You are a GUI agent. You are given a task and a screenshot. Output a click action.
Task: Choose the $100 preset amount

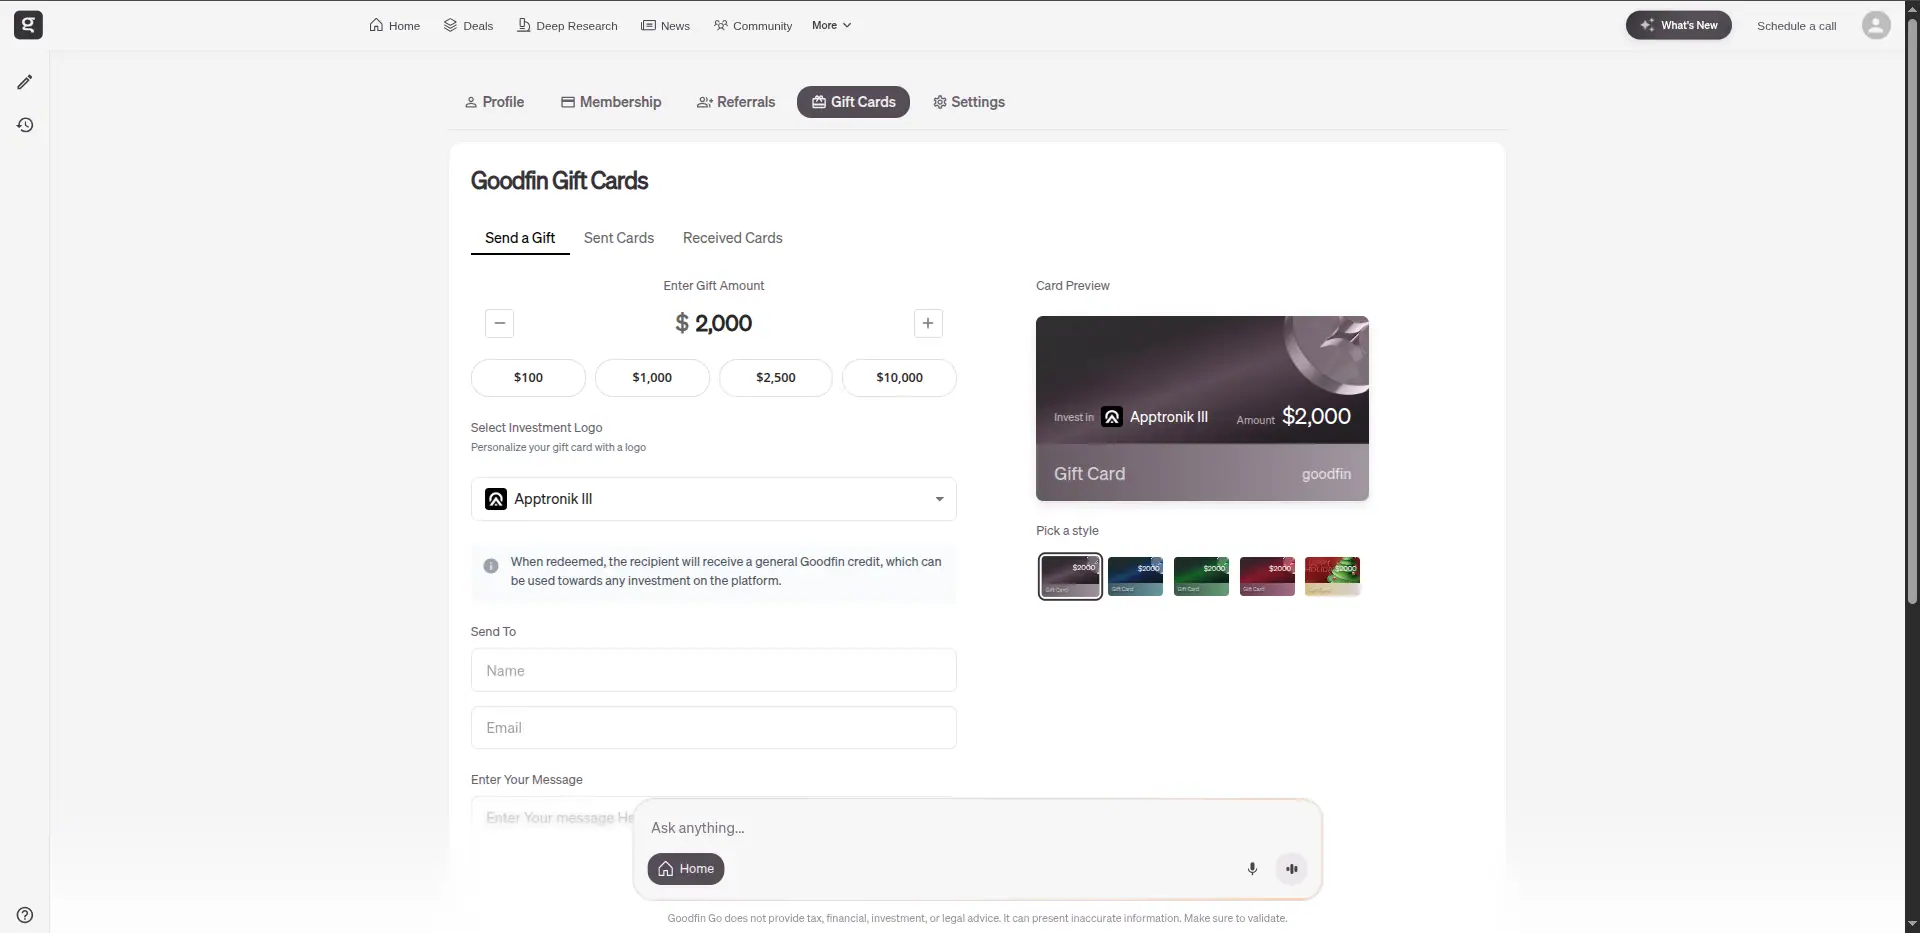[528, 378]
